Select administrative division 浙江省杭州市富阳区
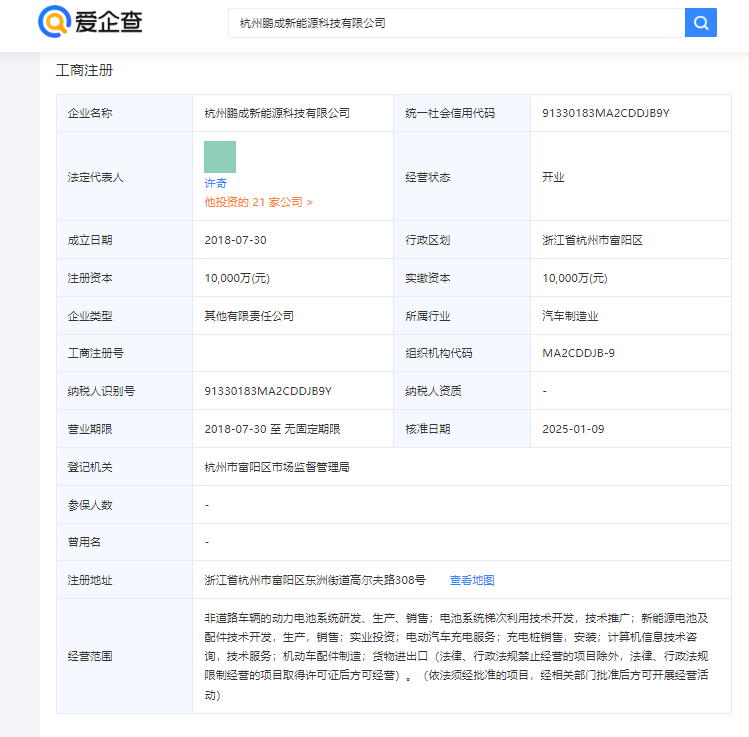 tap(592, 240)
